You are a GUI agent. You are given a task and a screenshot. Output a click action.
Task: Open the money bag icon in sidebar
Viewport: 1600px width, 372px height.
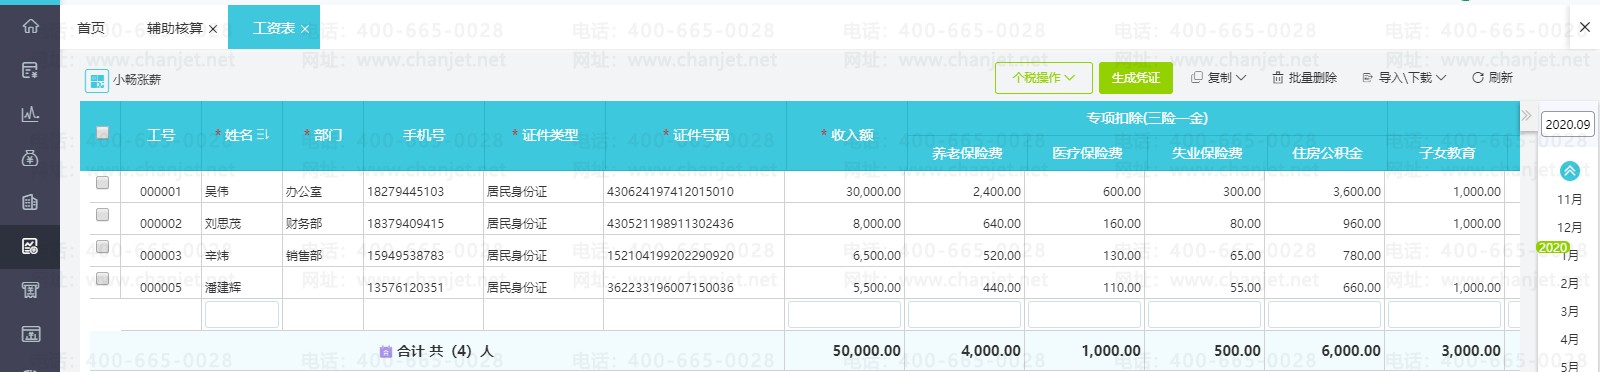click(30, 158)
